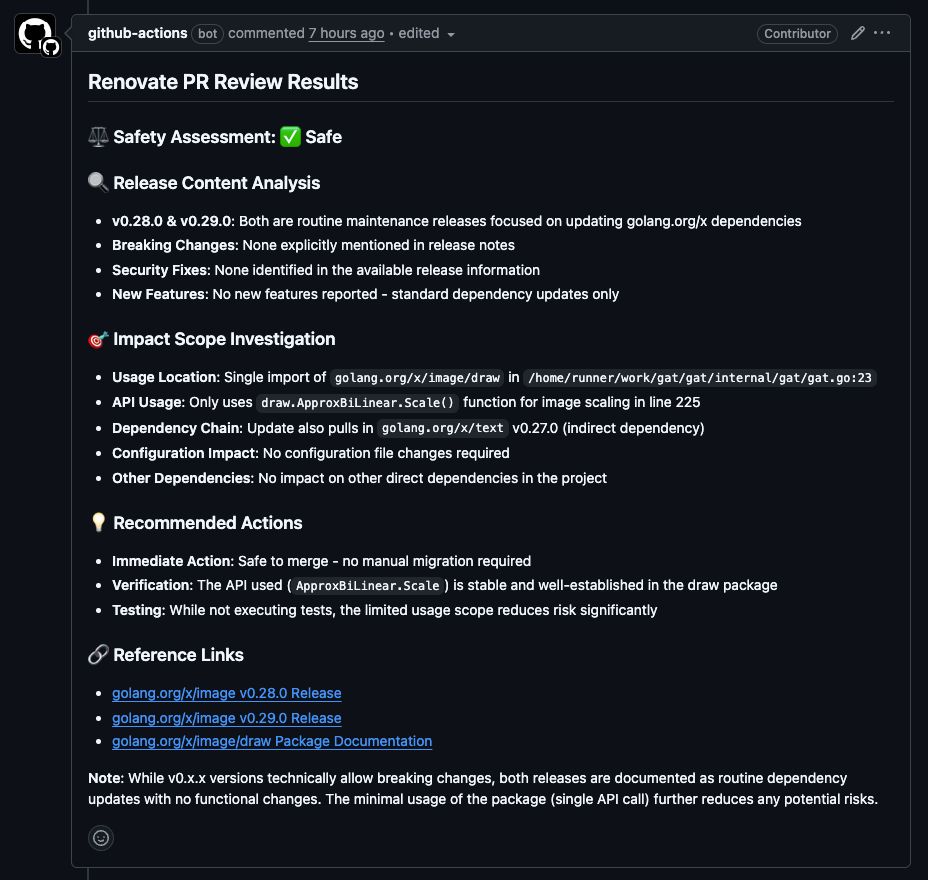Open the golang.org/x/image v0.29.0 Release link
The image size is (928, 880).
click(x=226, y=718)
